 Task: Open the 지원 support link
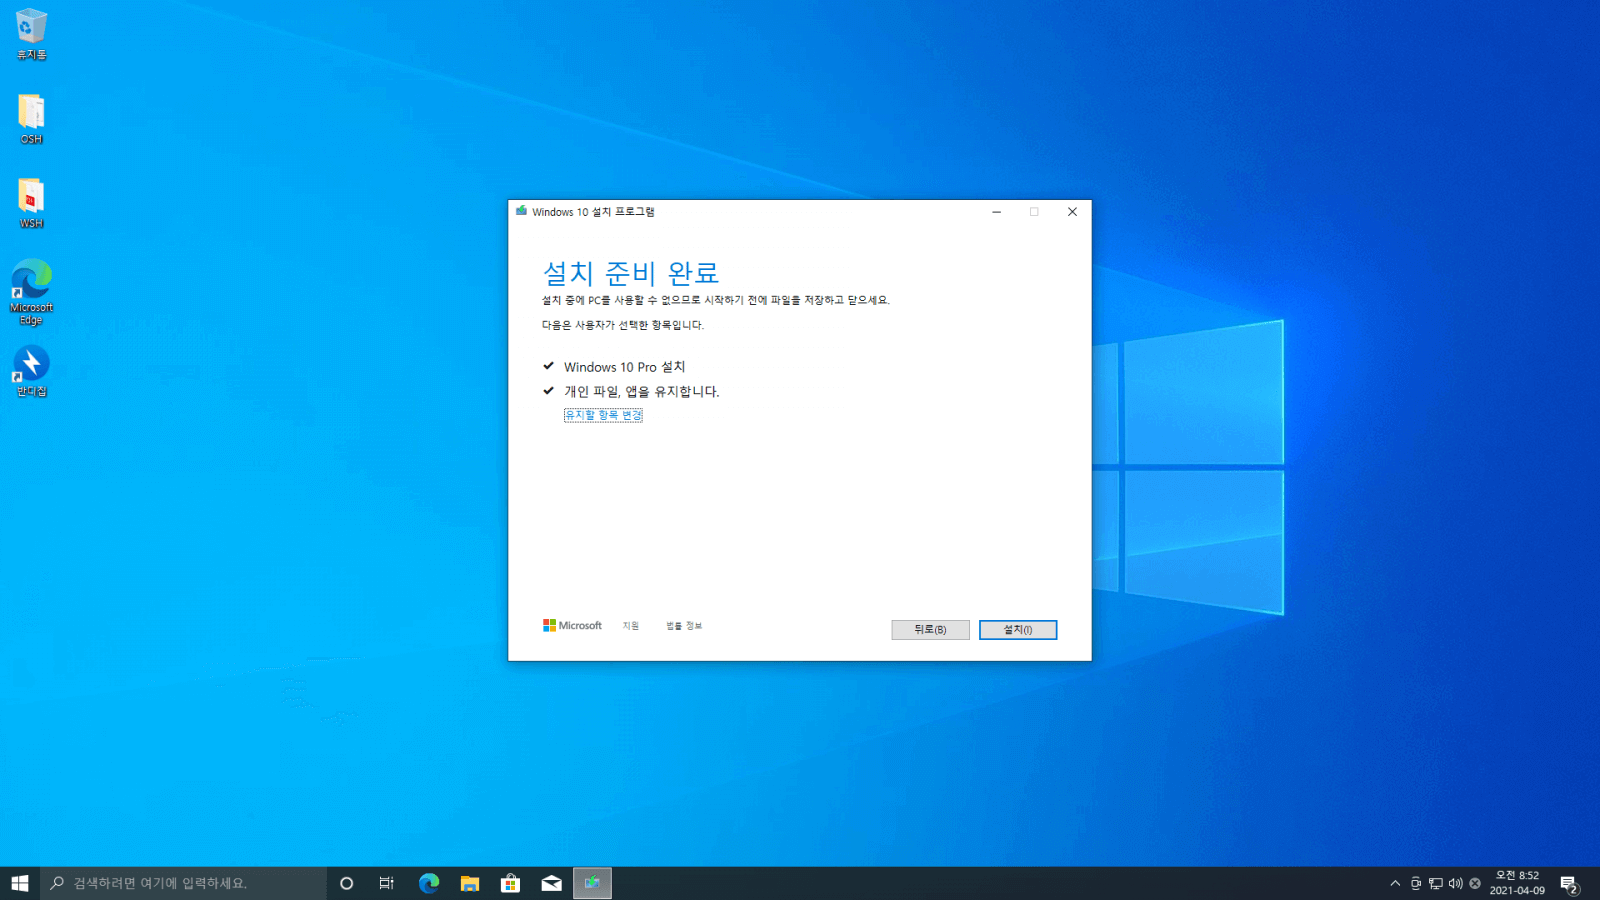(631, 626)
